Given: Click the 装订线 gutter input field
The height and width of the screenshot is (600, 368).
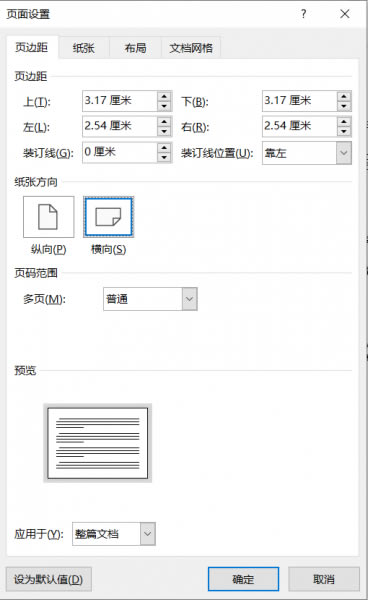Looking at the screenshot, I should click(120, 152).
